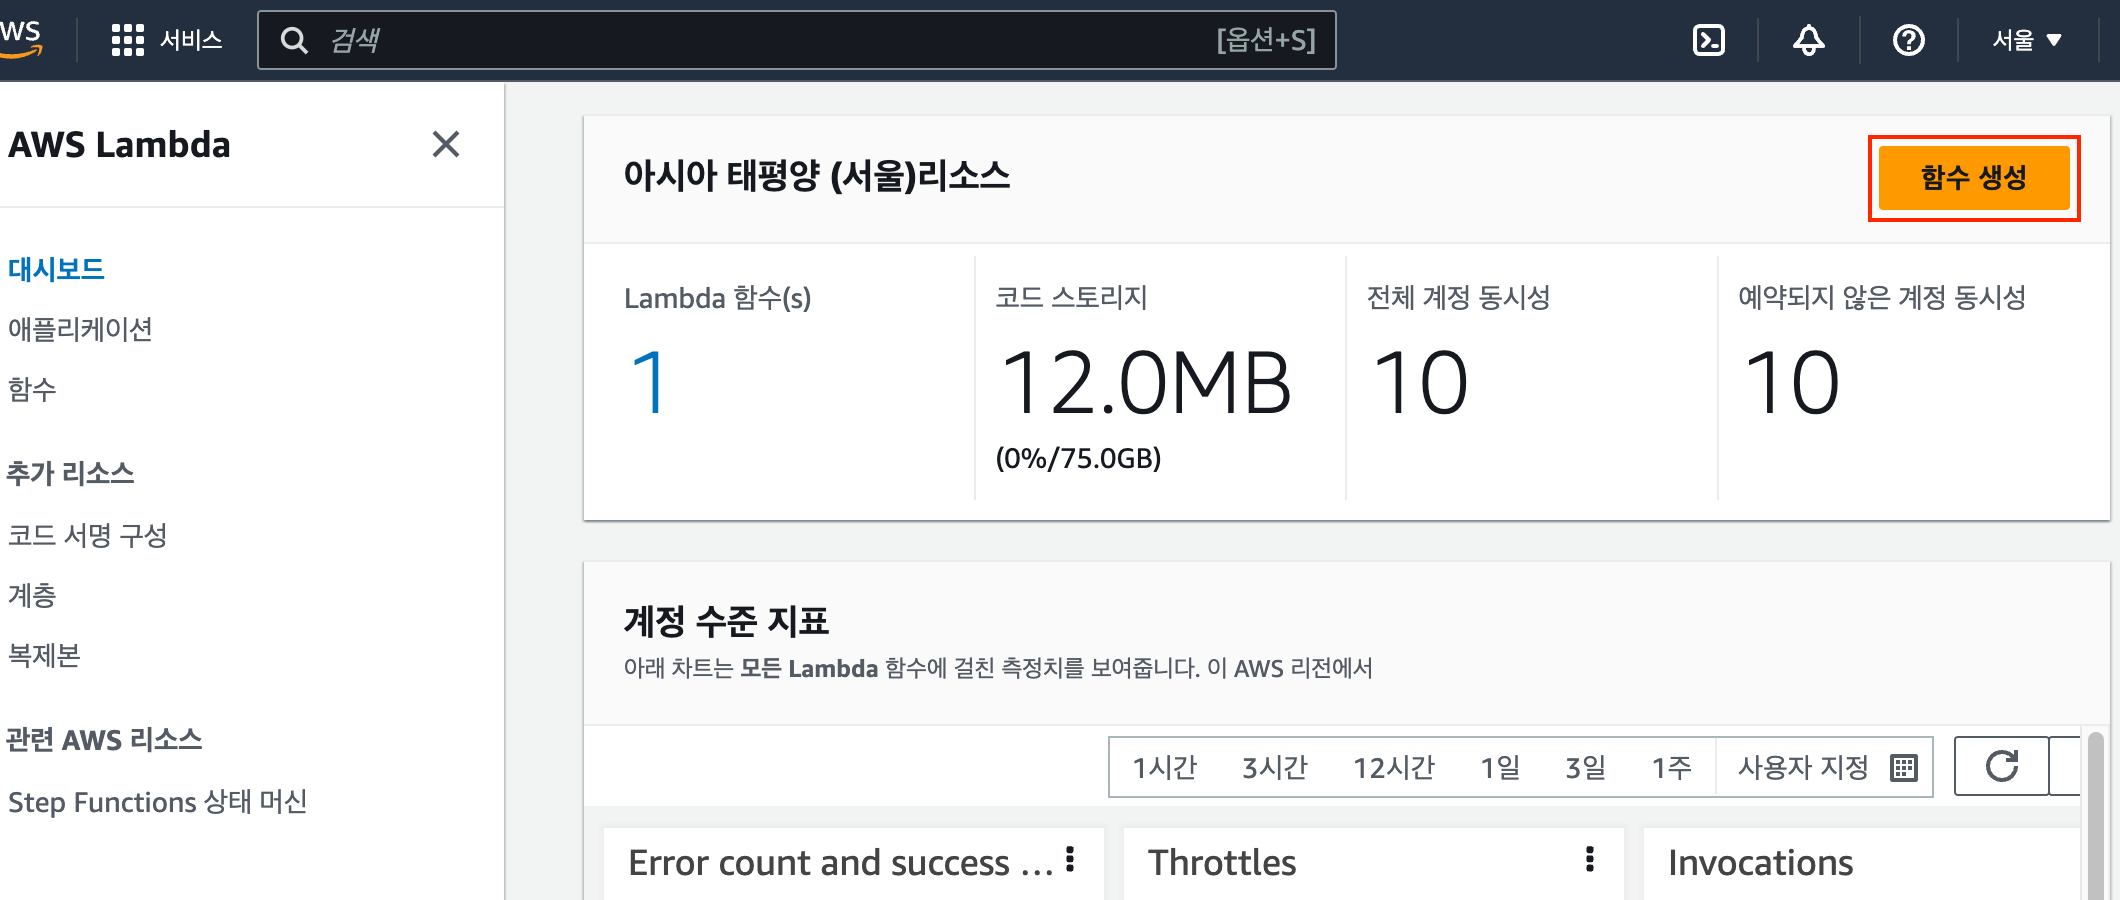Image resolution: width=2120 pixels, height=900 pixels.
Task: Open Throttles widget options menu
Action: [1590, 859]
